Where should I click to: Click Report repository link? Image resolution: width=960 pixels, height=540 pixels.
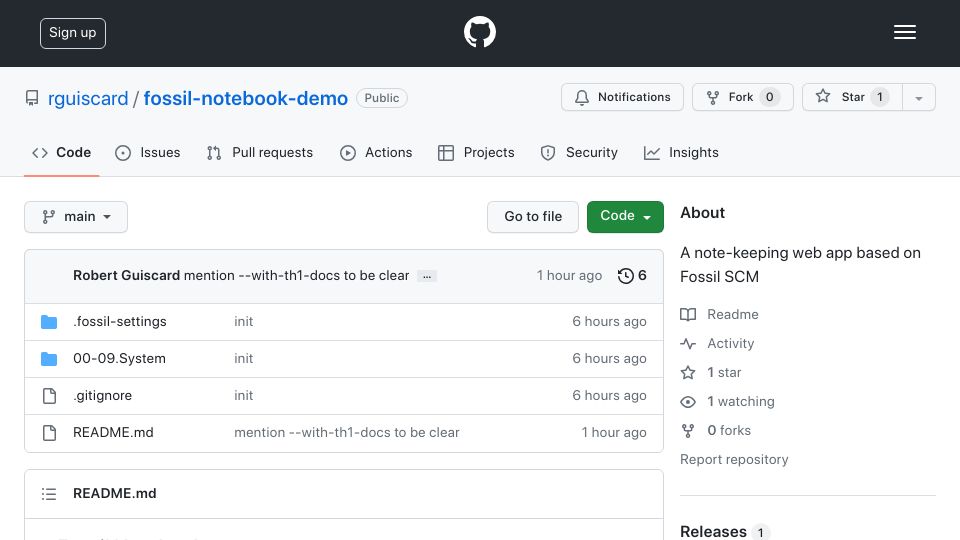tap(734, 460)
